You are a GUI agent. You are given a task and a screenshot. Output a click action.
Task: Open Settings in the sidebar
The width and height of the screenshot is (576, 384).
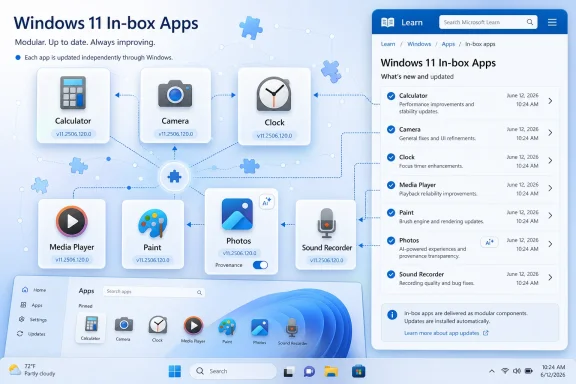tap(33, 320)
